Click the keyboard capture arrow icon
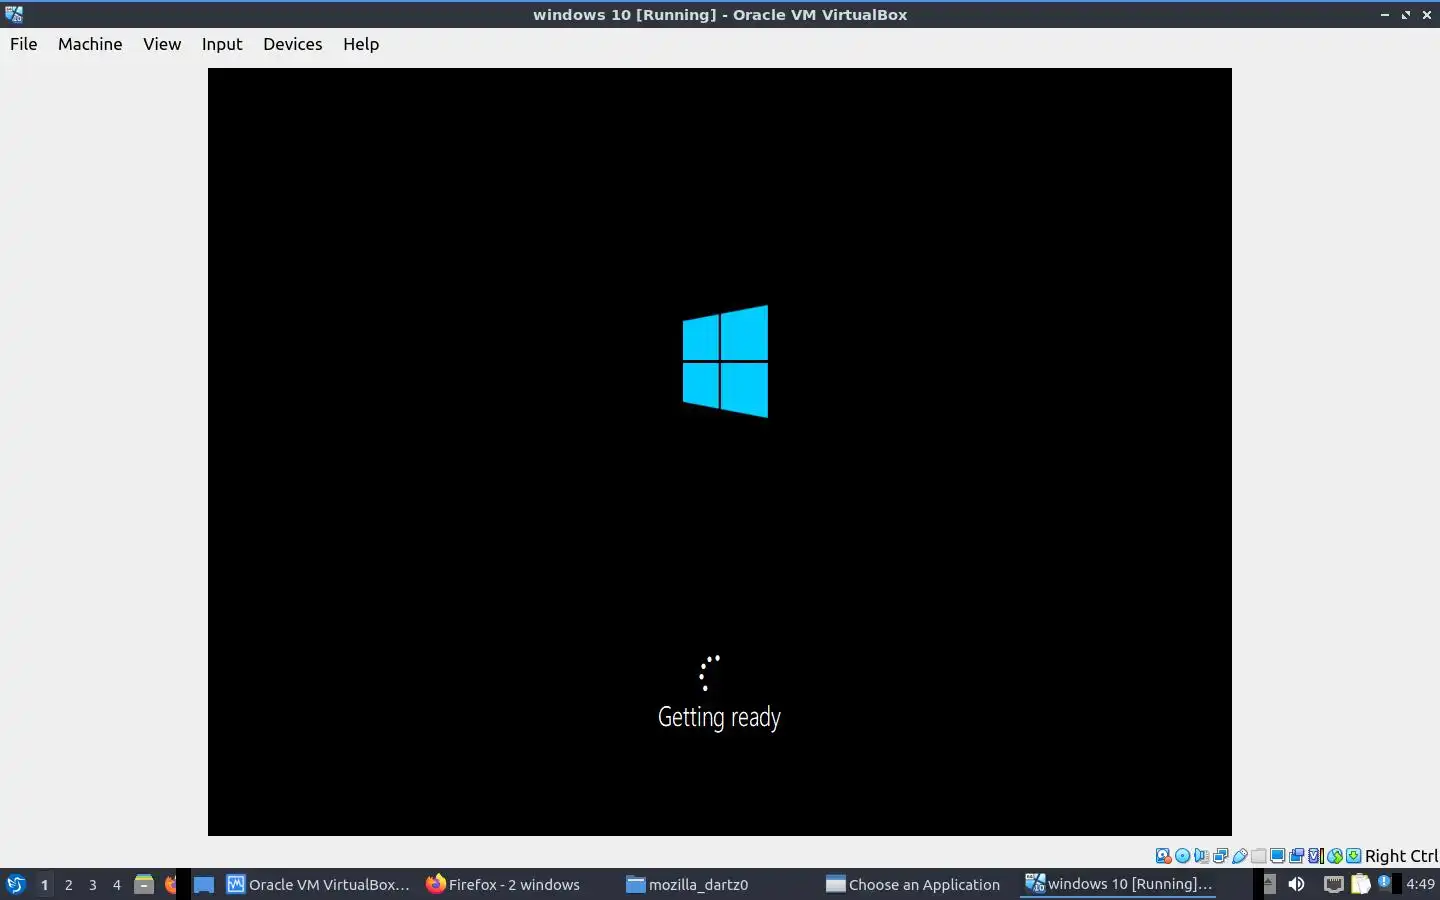Image resolution: width=1440 pixels, height=900 pixels. pyautogui.click(x=1353, y=856)
